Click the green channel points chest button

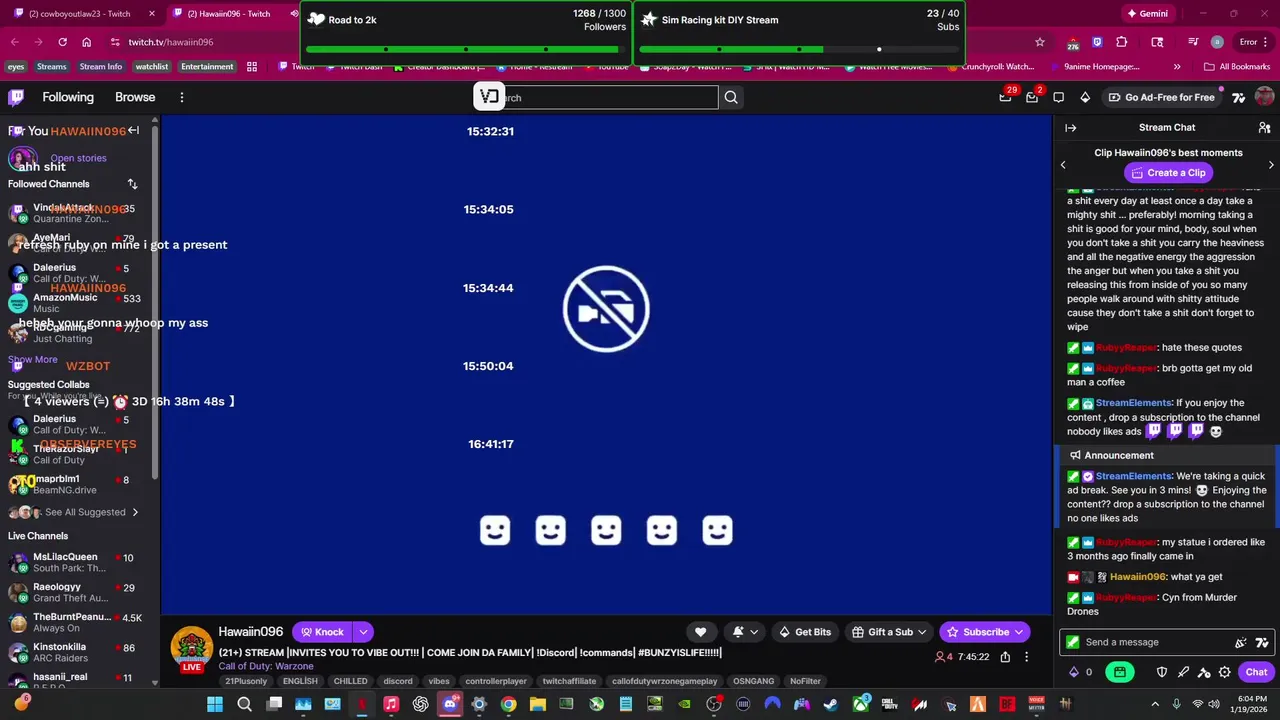tap(1120, 672)
